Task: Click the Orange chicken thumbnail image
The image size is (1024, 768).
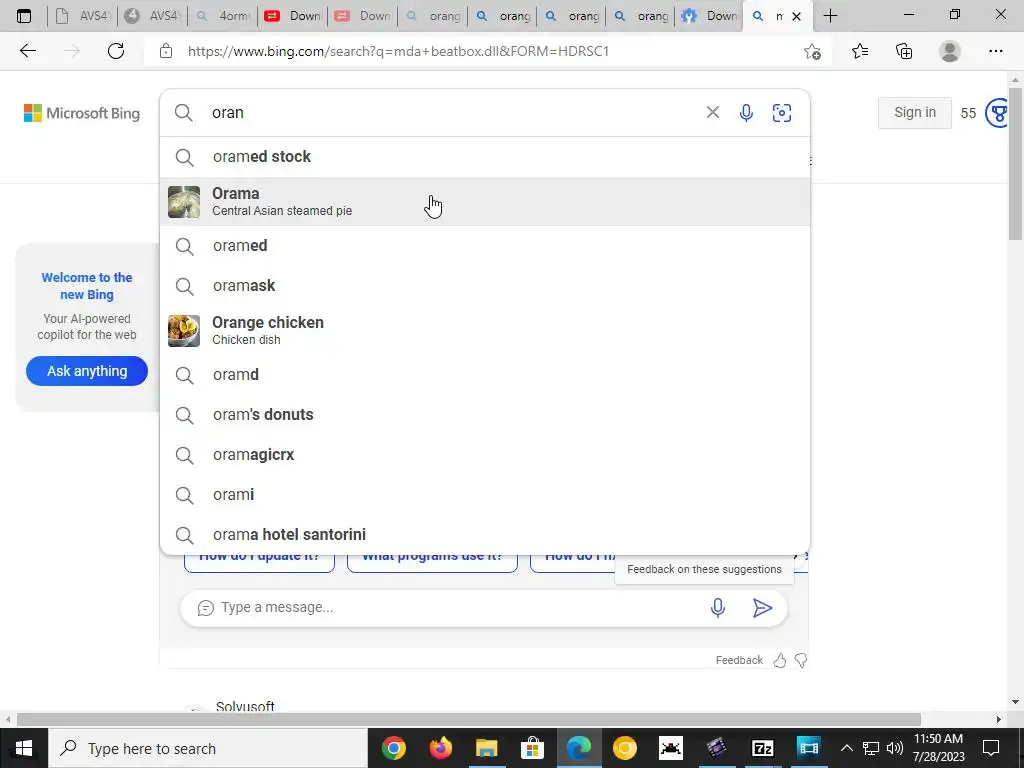Action: pyautogui.click(x=184, y=330)
